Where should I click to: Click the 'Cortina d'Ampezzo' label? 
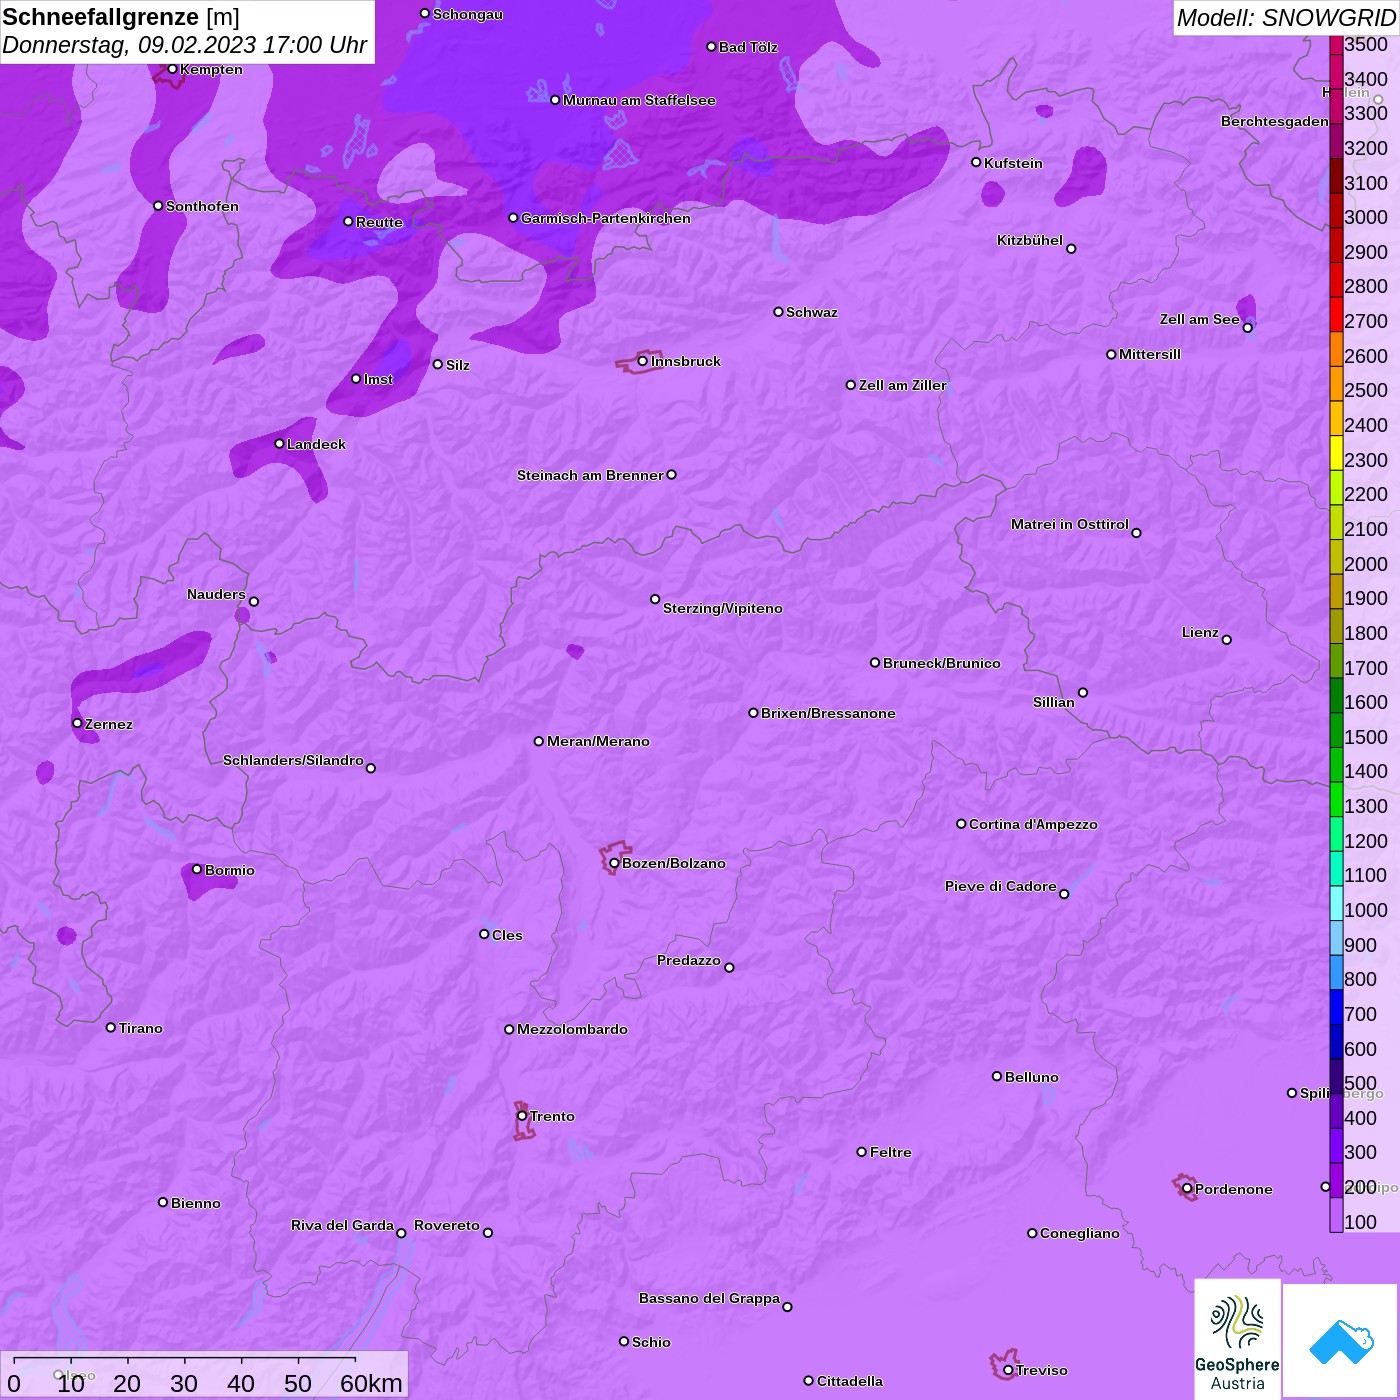click(1033, 824)
